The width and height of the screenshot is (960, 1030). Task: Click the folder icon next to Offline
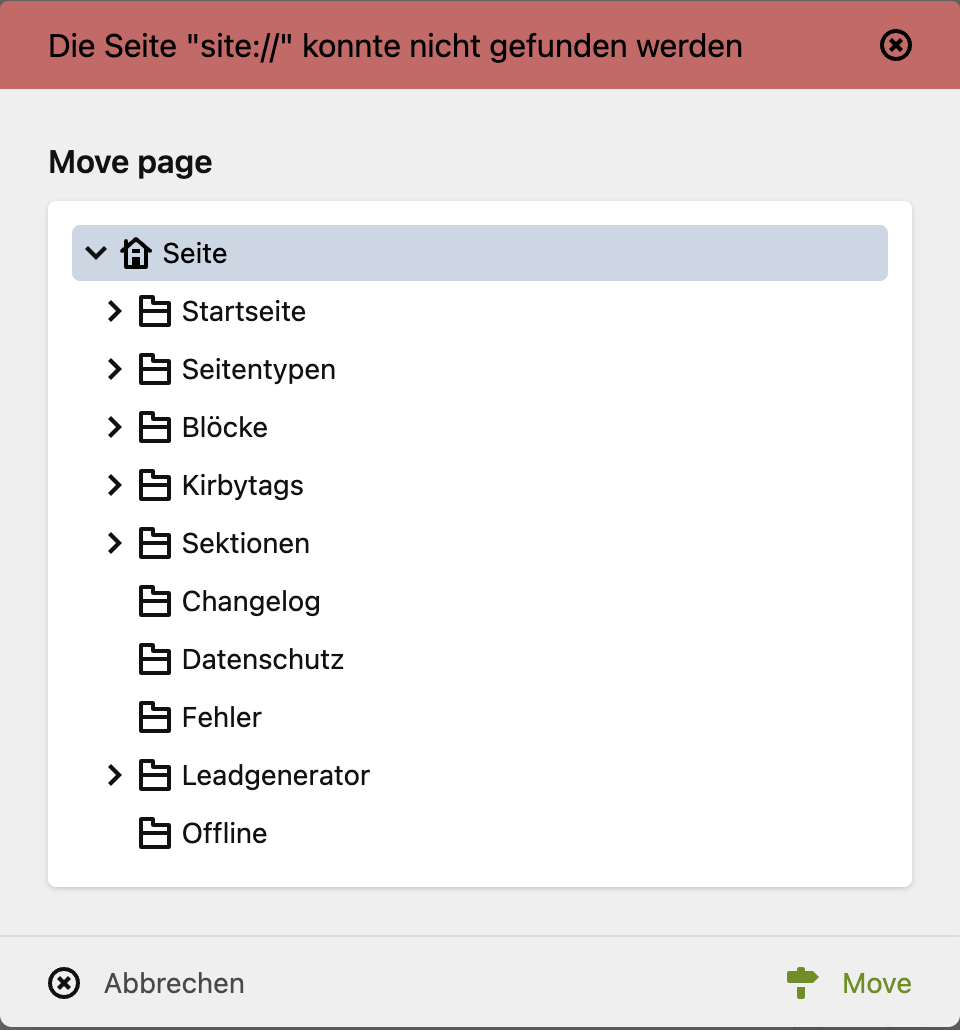tap(155, 833)
